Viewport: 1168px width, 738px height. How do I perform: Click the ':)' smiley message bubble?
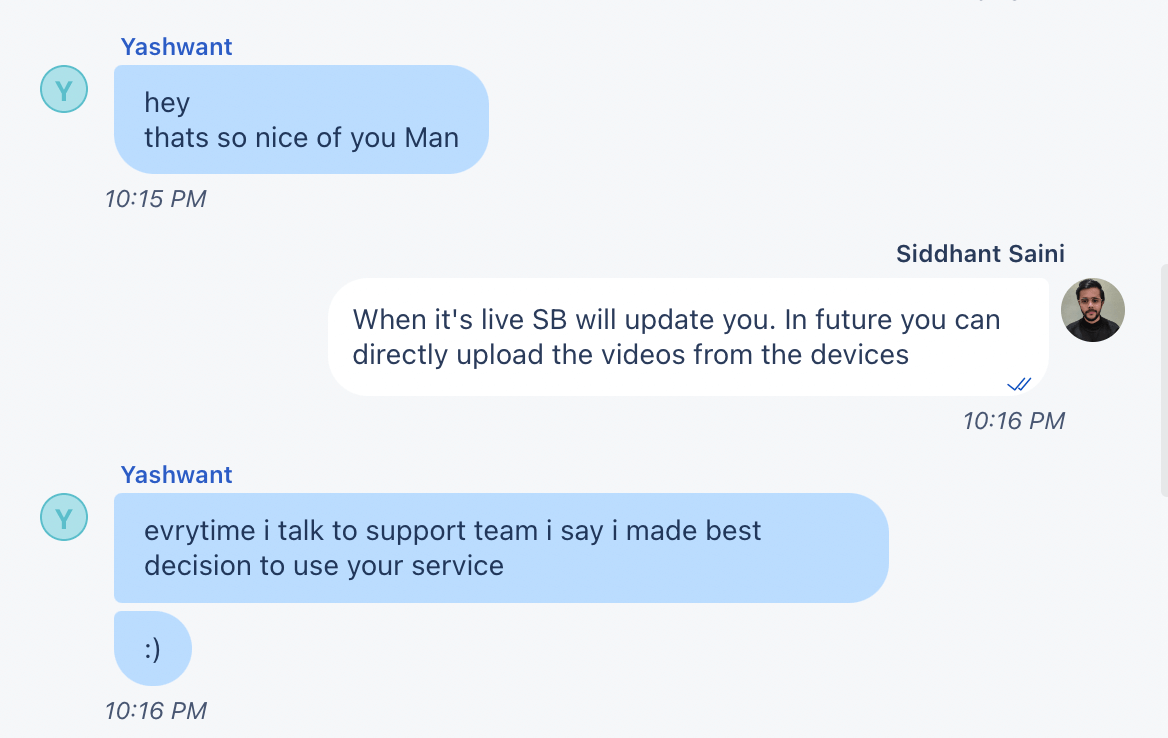coord(152,649)
